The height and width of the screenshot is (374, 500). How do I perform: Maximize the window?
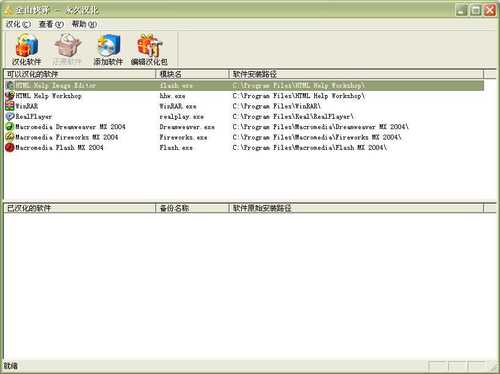pos(476,10)
